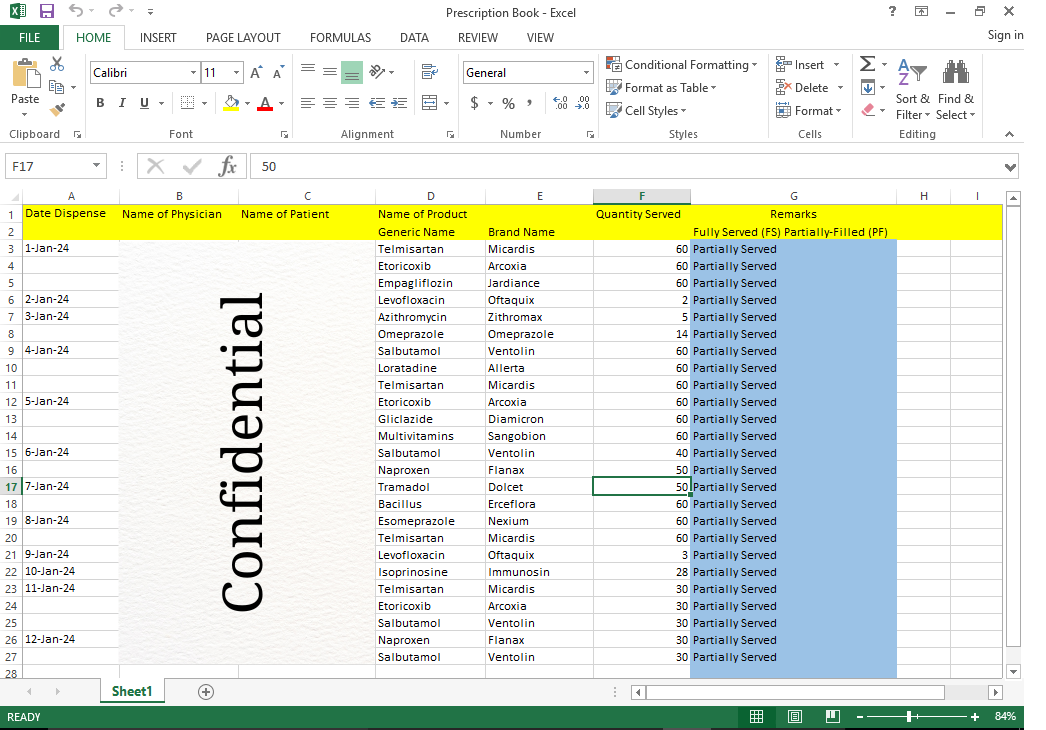This screenshot has width=1046, height=730.
Task: Click the yellow Fill Color swatch
Action: 231,103
